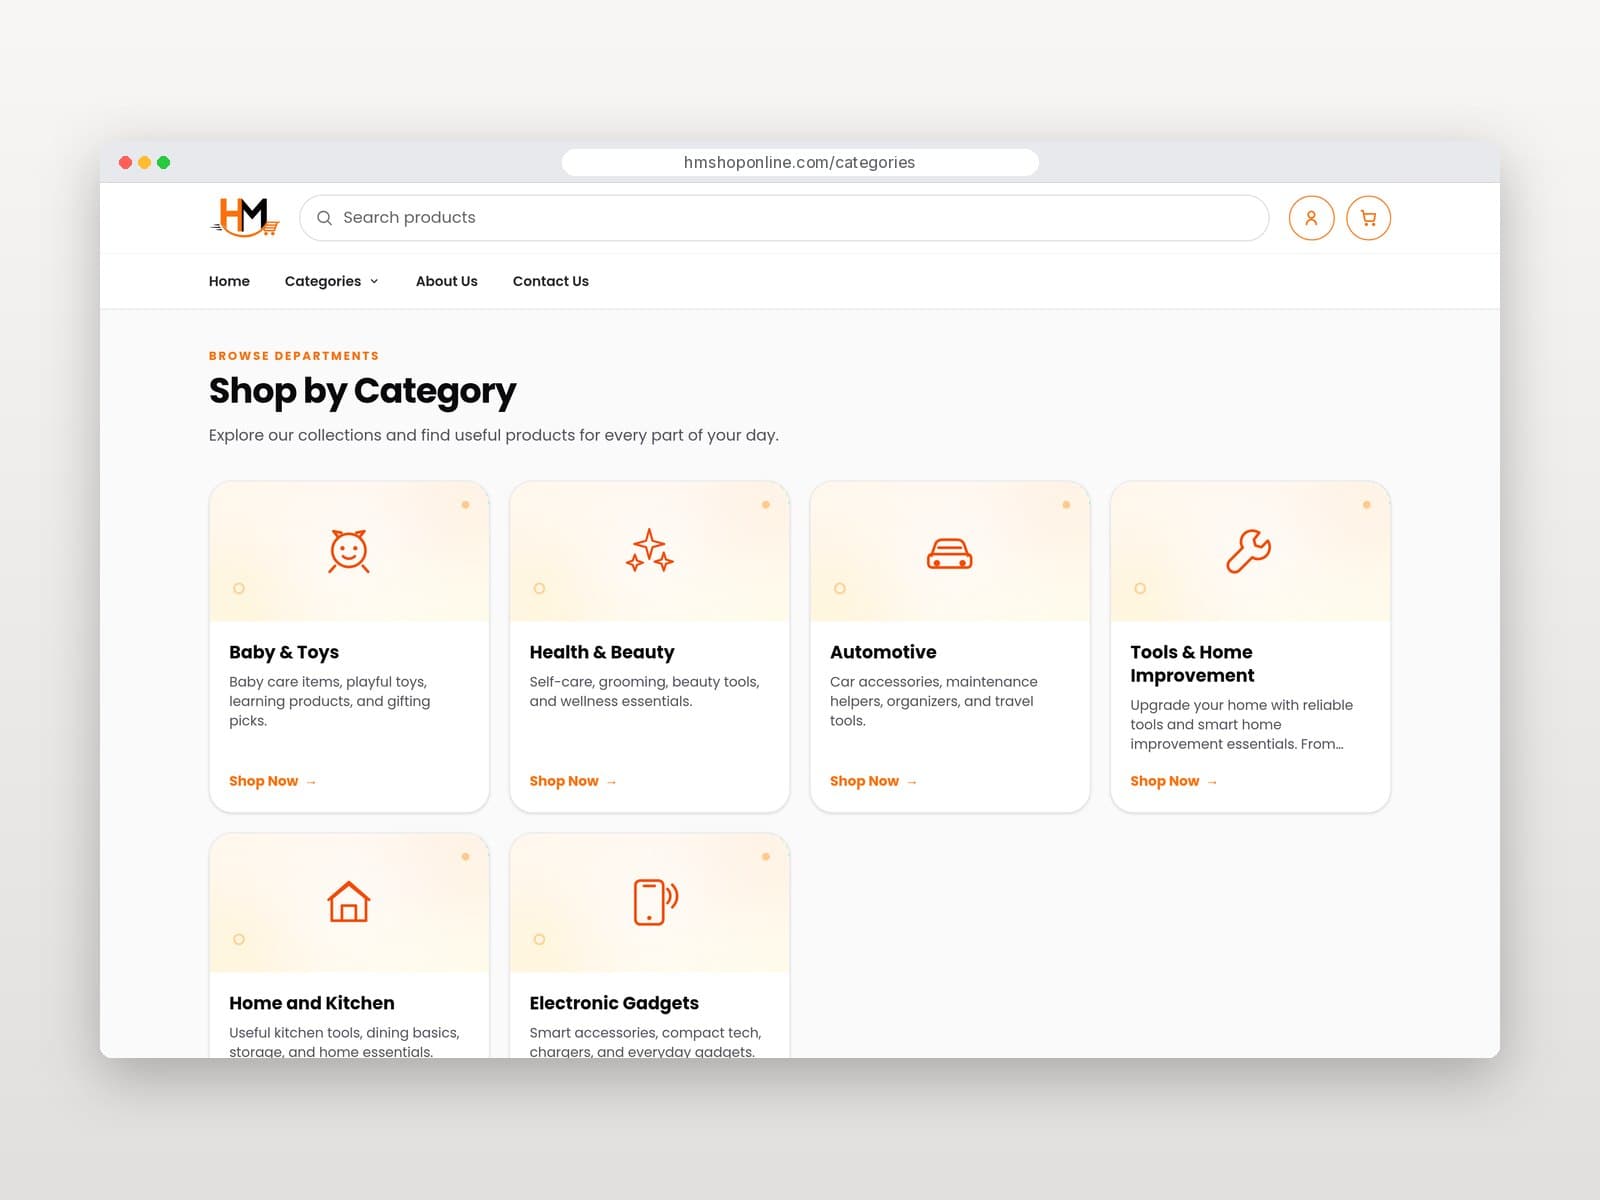
Task: Open the user account icon
Action: tap(1311, 218)
